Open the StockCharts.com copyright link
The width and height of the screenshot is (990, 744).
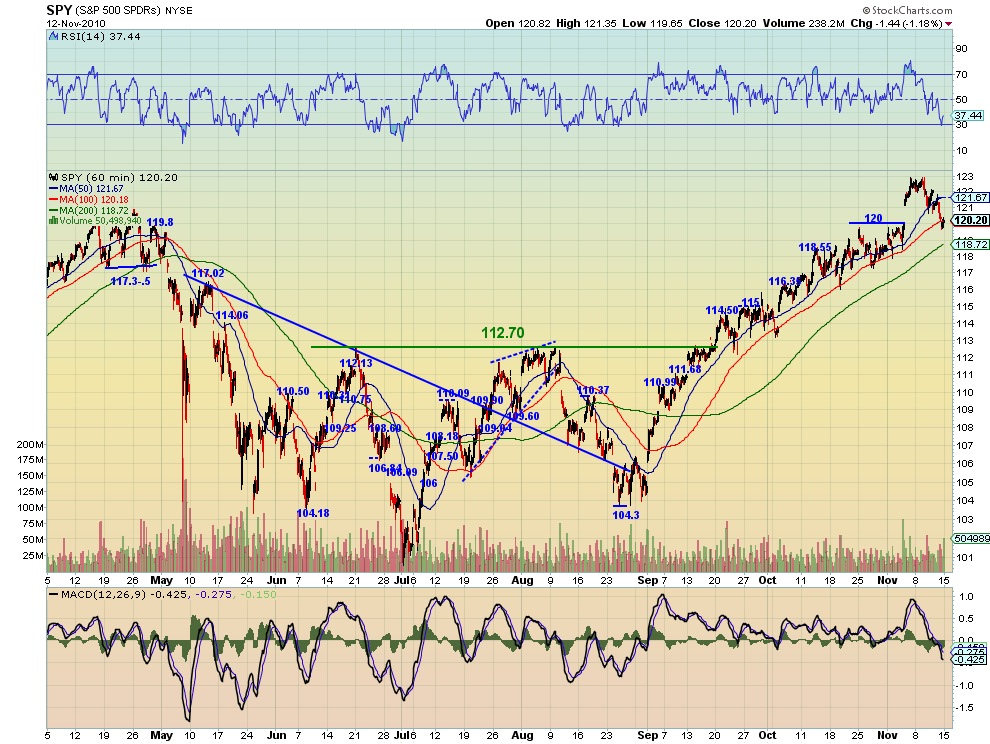(907, 10)
